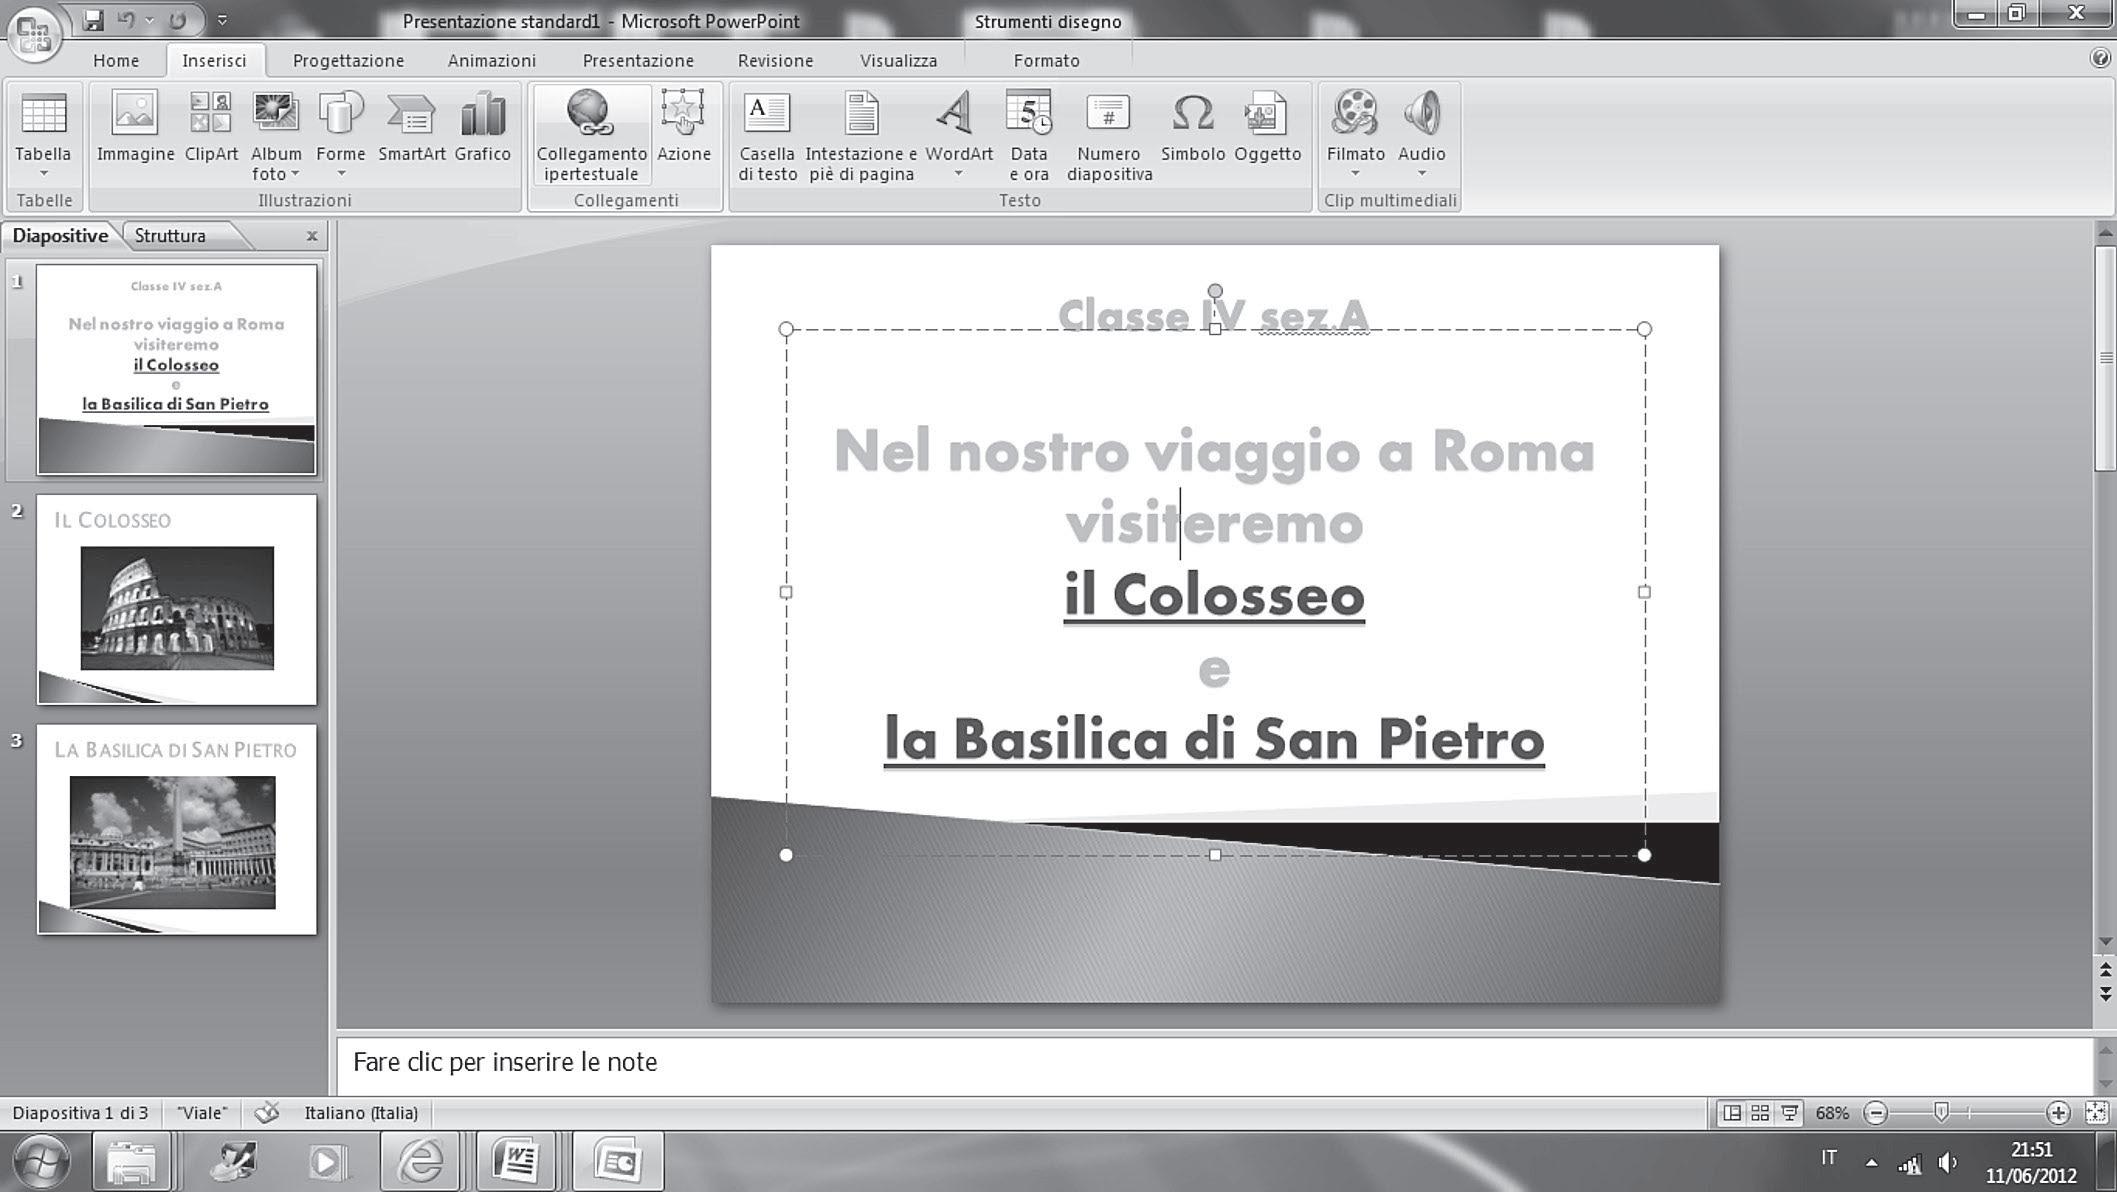
Task: Expand the Forme shapes dropdown
Action: click(341, 174)
